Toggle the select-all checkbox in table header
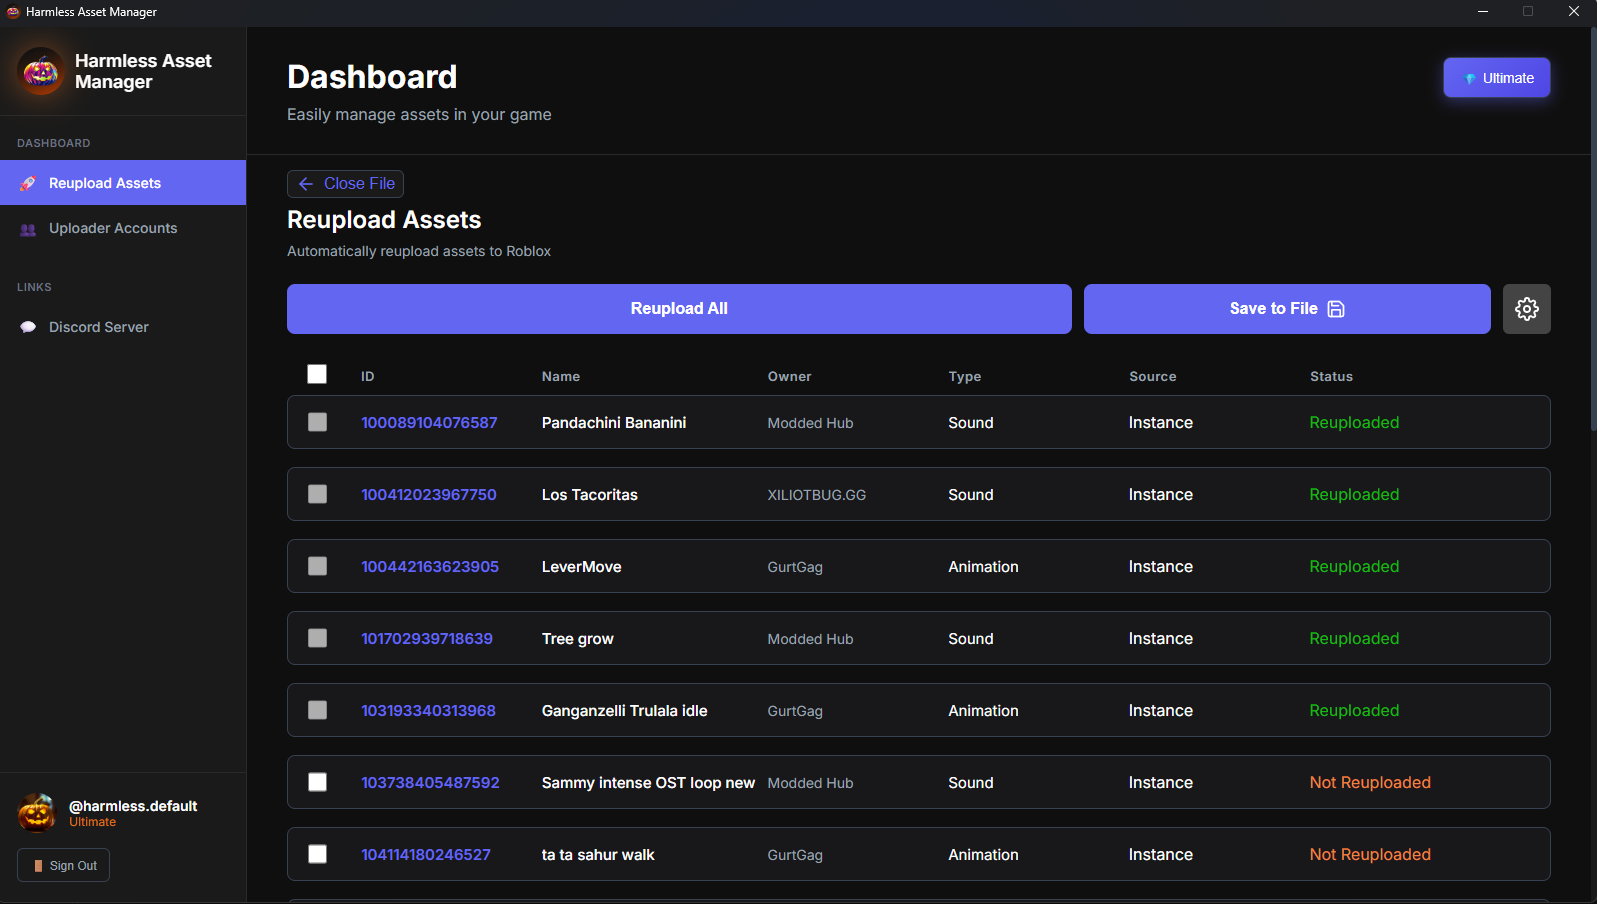The height and width of the screenshot is (904, 1597). 317,374
